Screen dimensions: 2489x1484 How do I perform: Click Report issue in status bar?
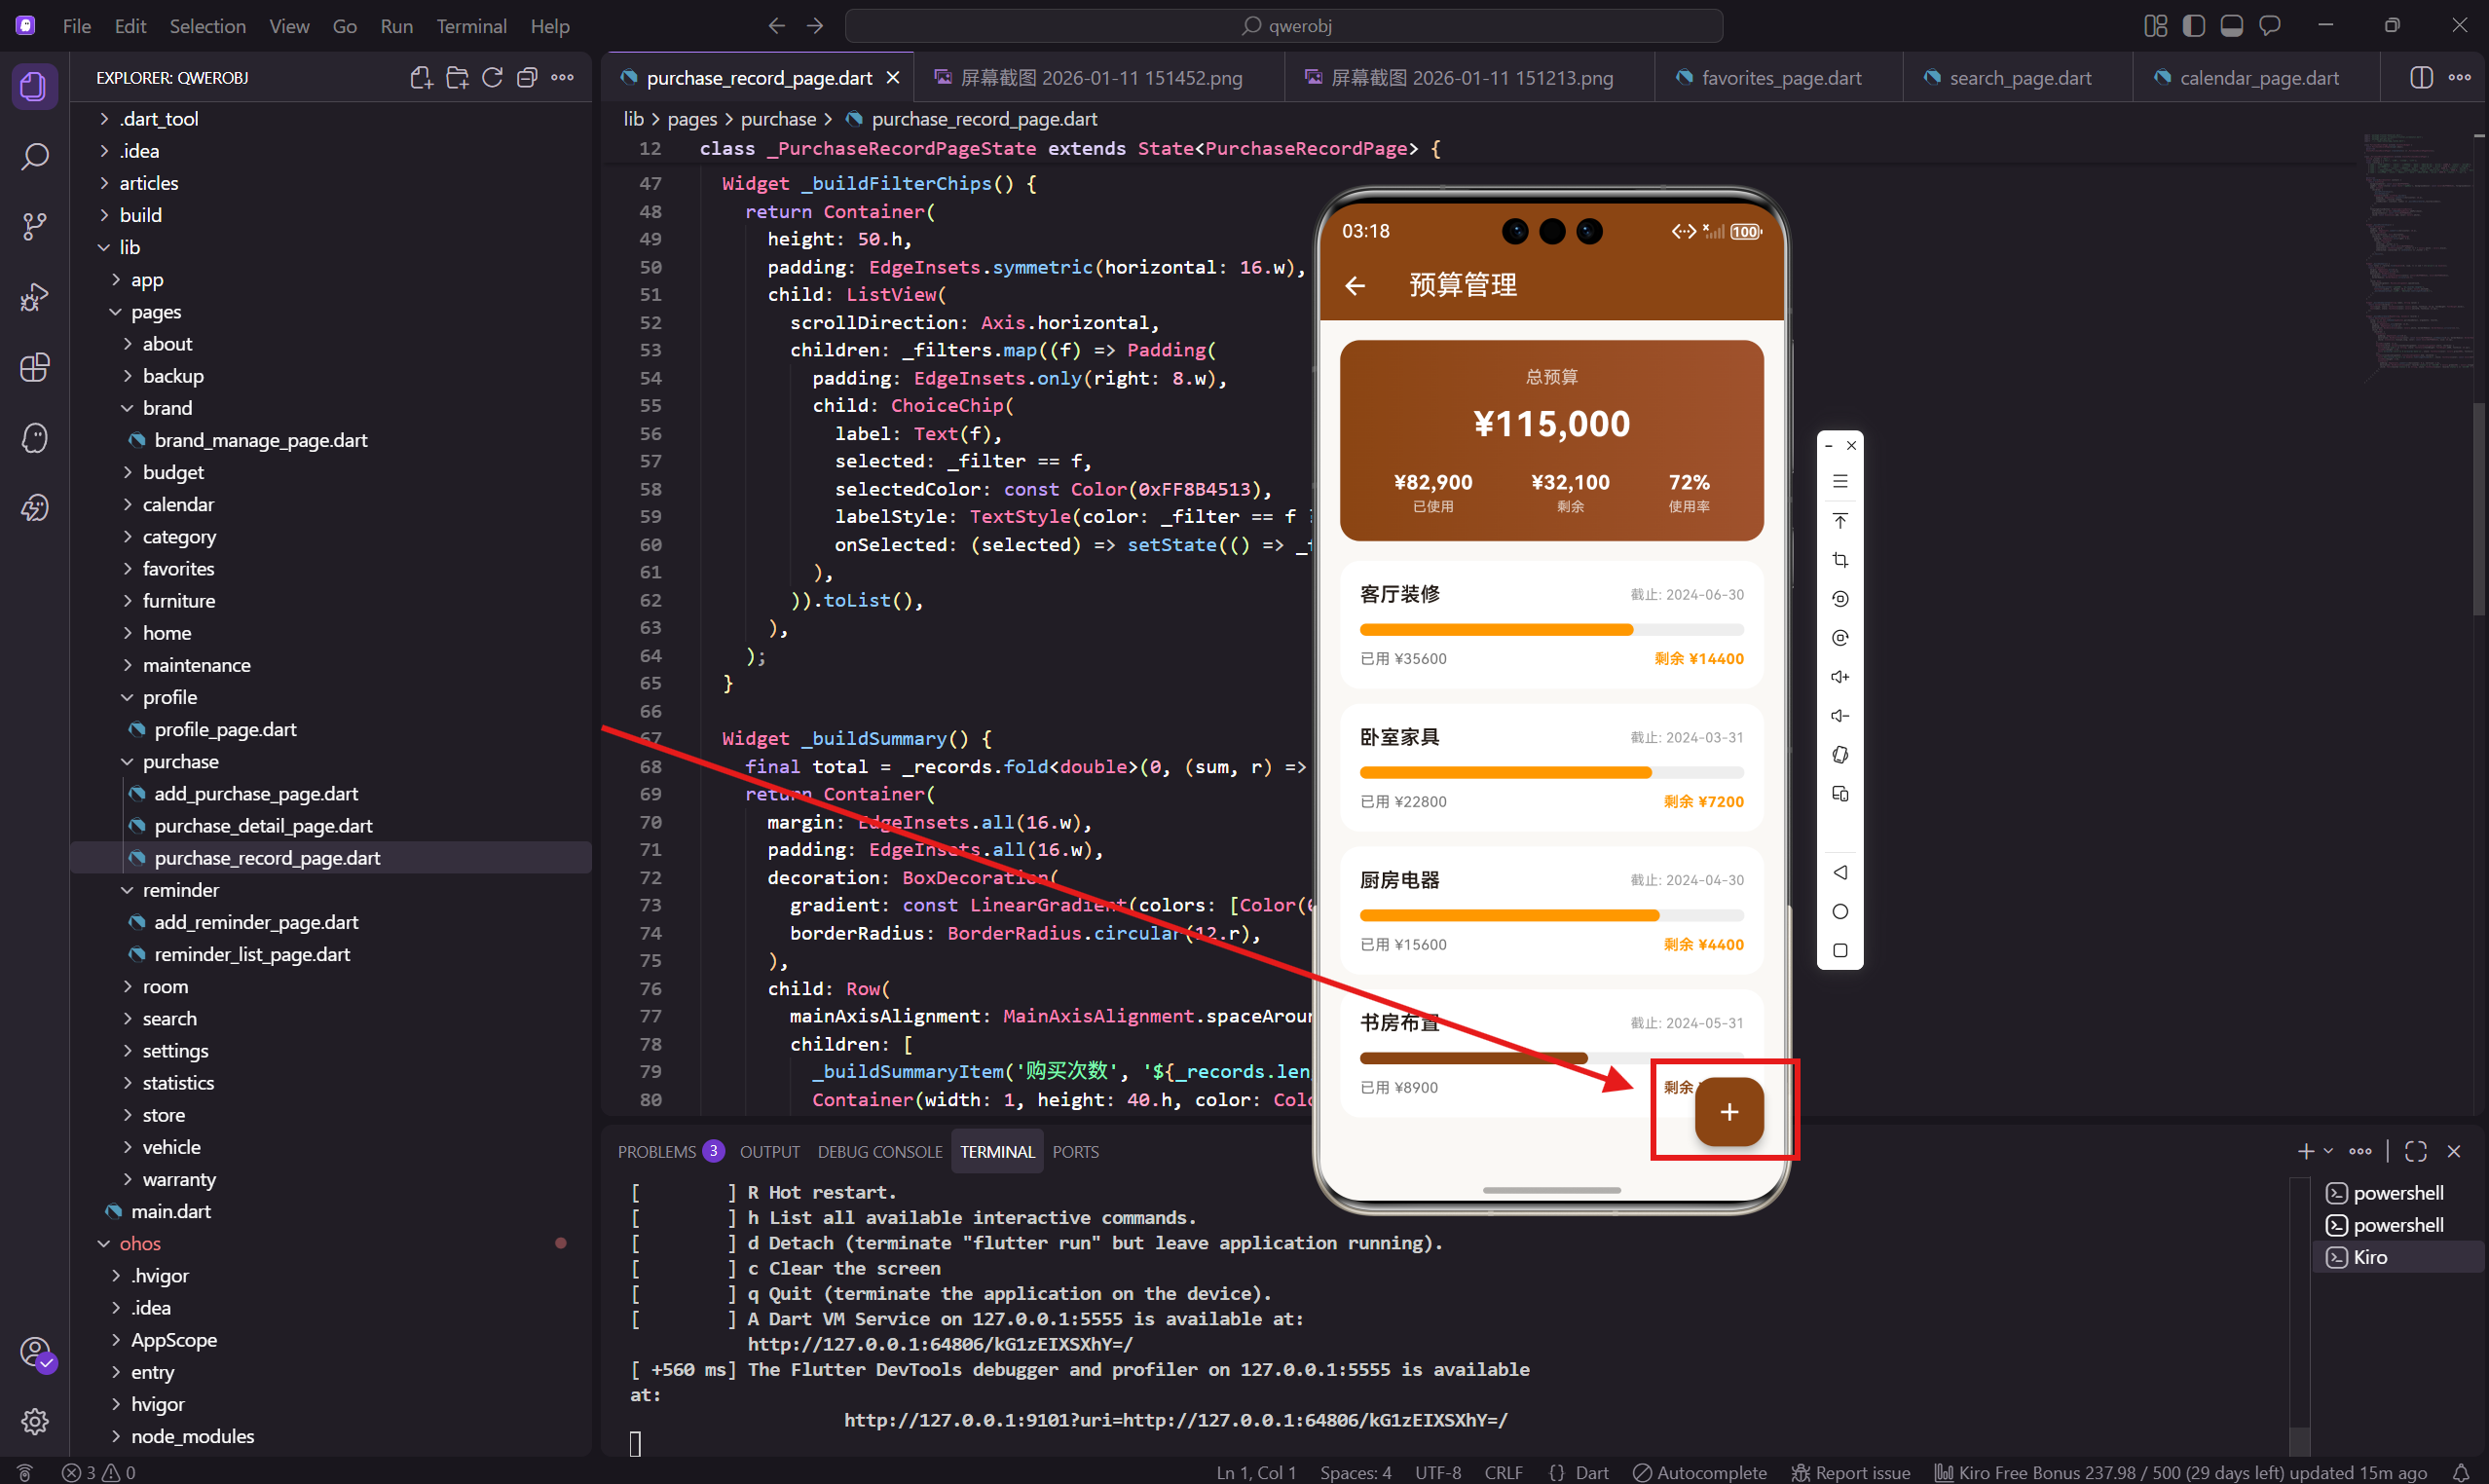[1851, 1472]
